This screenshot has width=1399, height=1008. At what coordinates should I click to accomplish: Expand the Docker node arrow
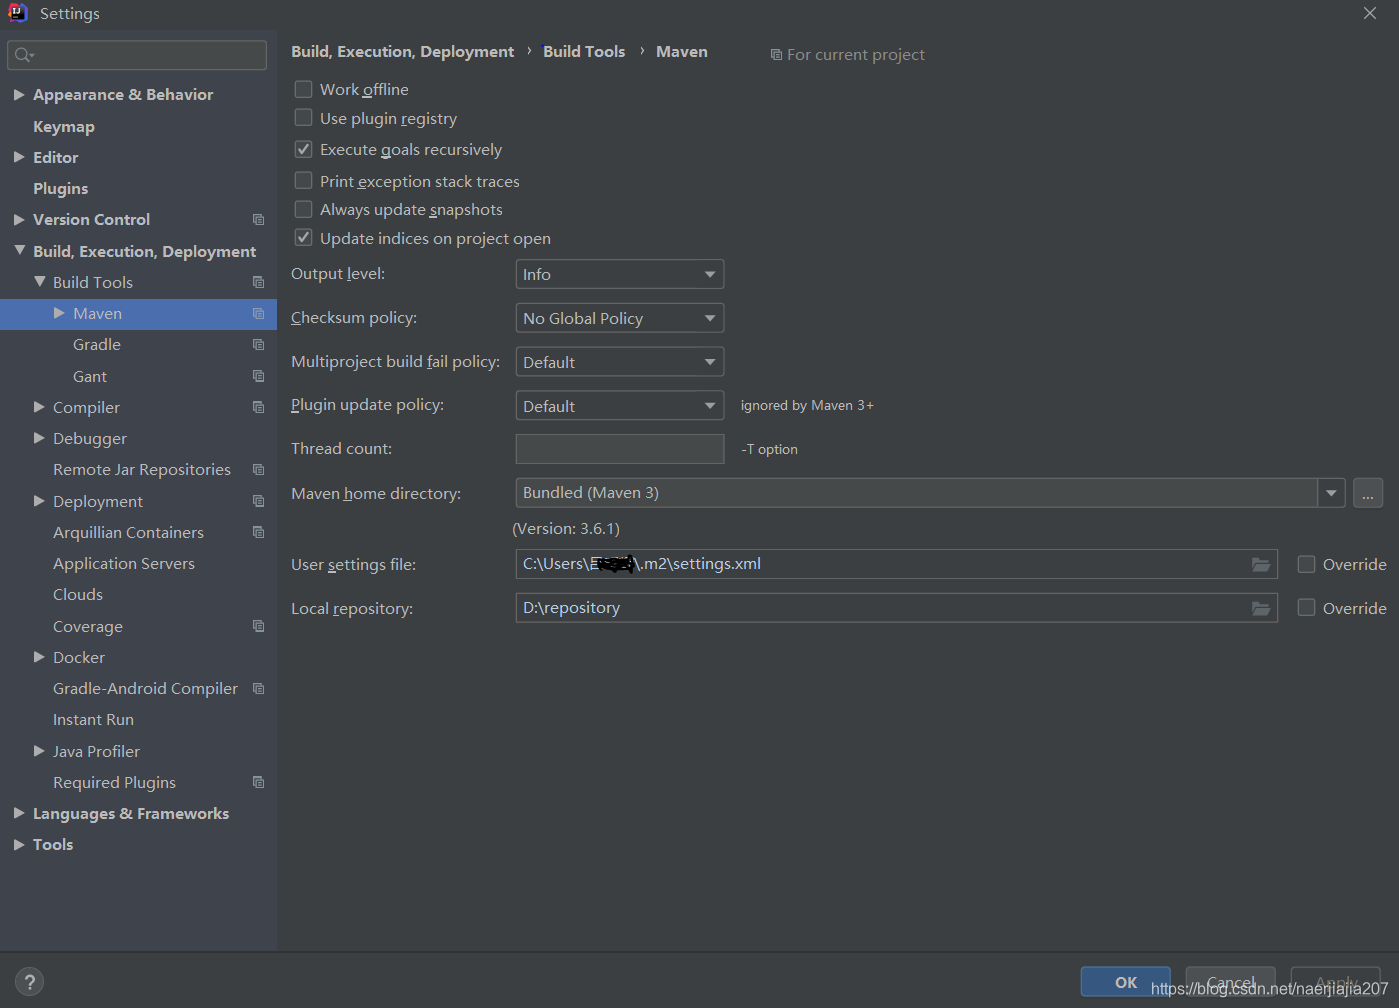[x=39, y=657]
